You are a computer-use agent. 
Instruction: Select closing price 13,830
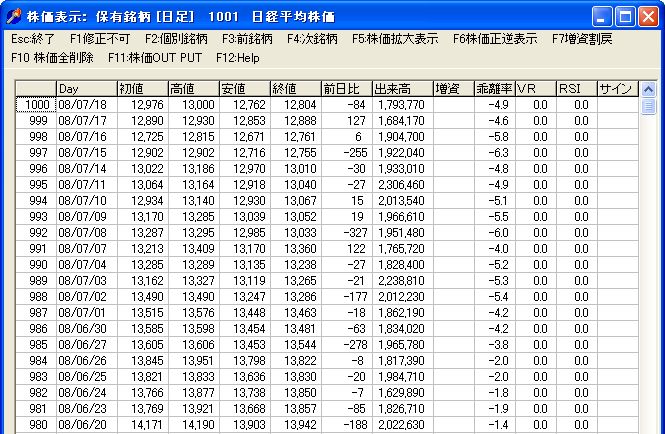(x=296, y=377)
